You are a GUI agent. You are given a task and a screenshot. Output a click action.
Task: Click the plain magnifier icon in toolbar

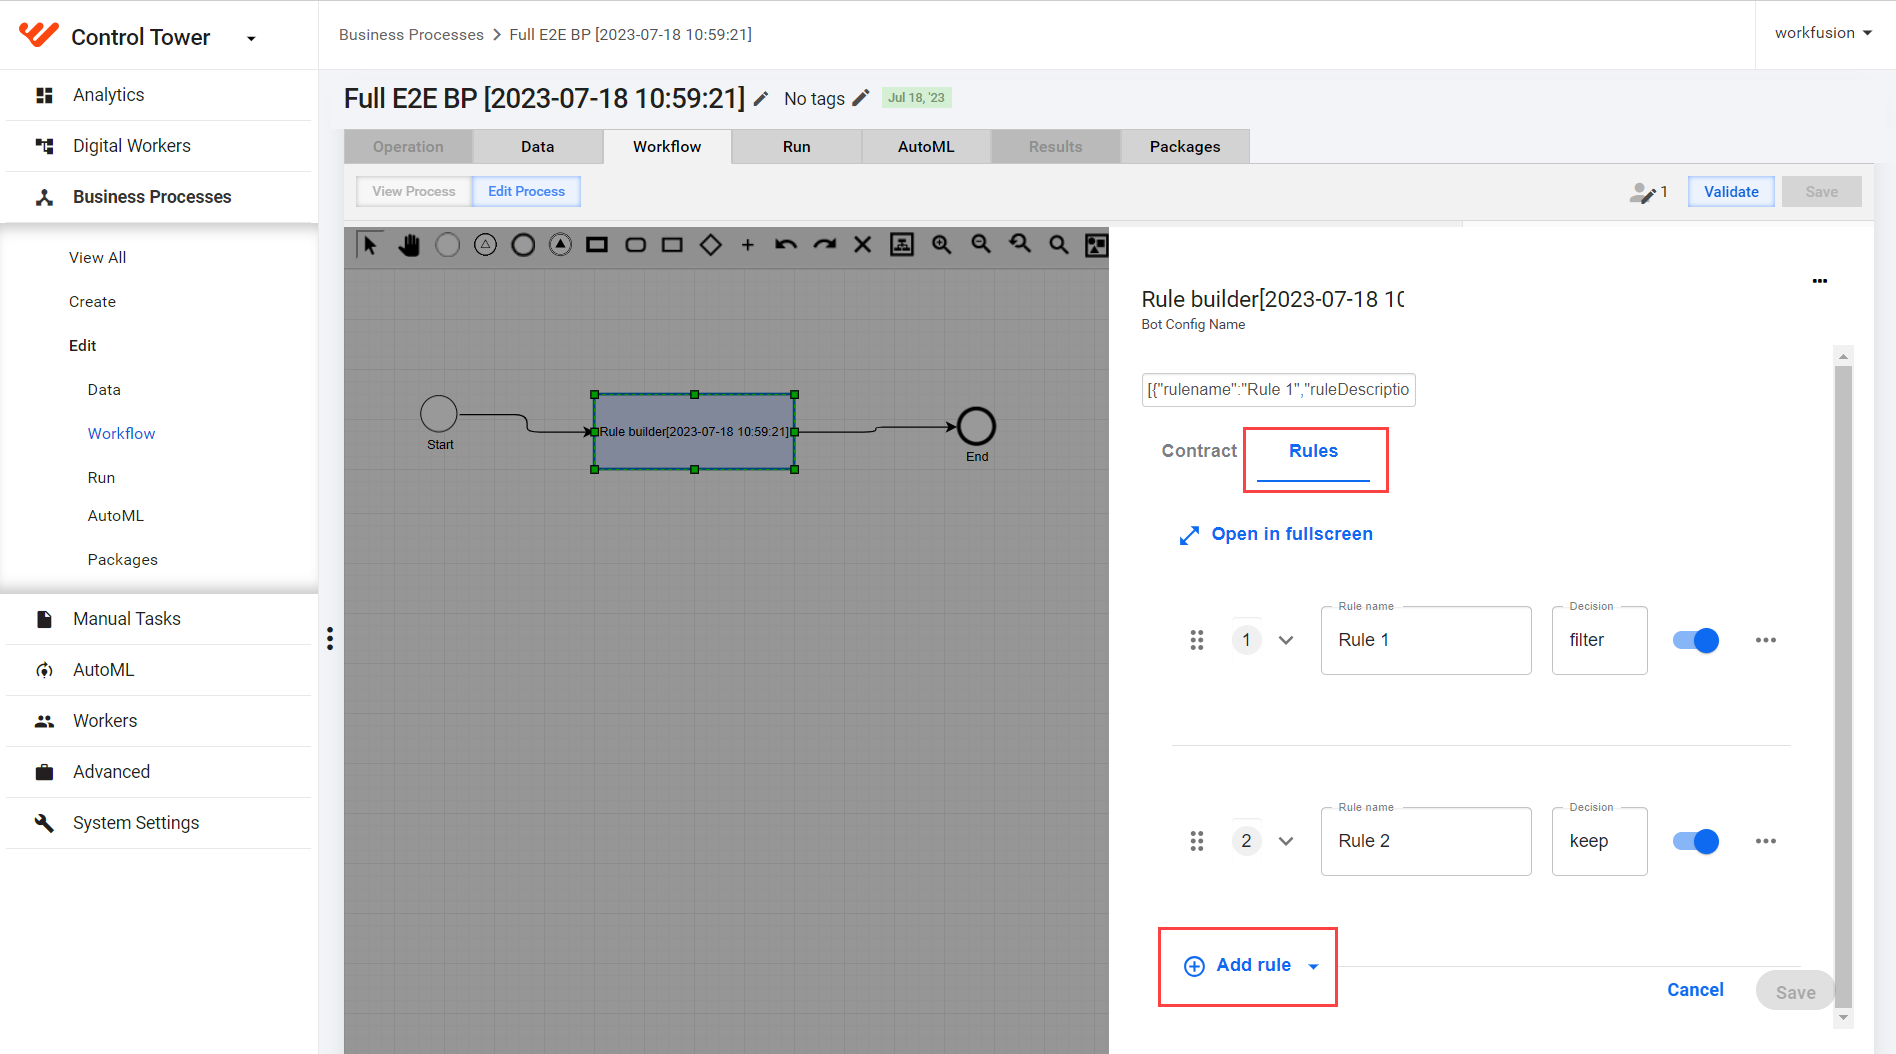(1059, 245)
